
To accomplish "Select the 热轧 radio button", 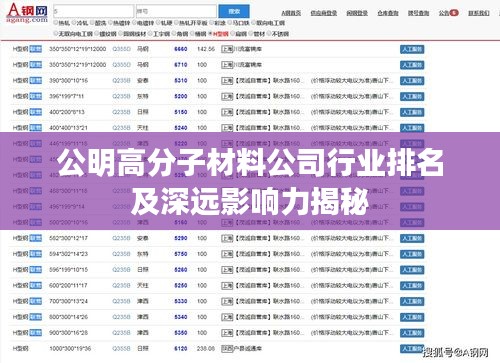I will (x=56, y=23).
